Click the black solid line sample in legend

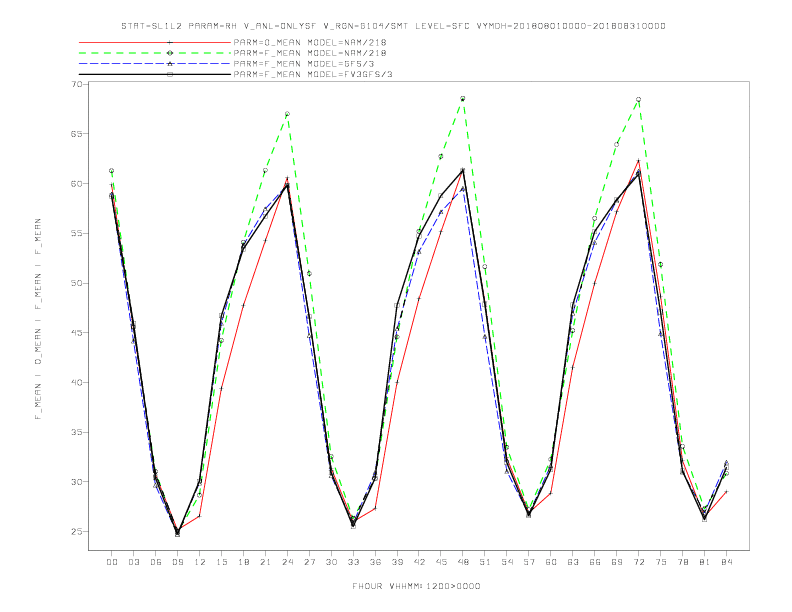tap(155, 74)
